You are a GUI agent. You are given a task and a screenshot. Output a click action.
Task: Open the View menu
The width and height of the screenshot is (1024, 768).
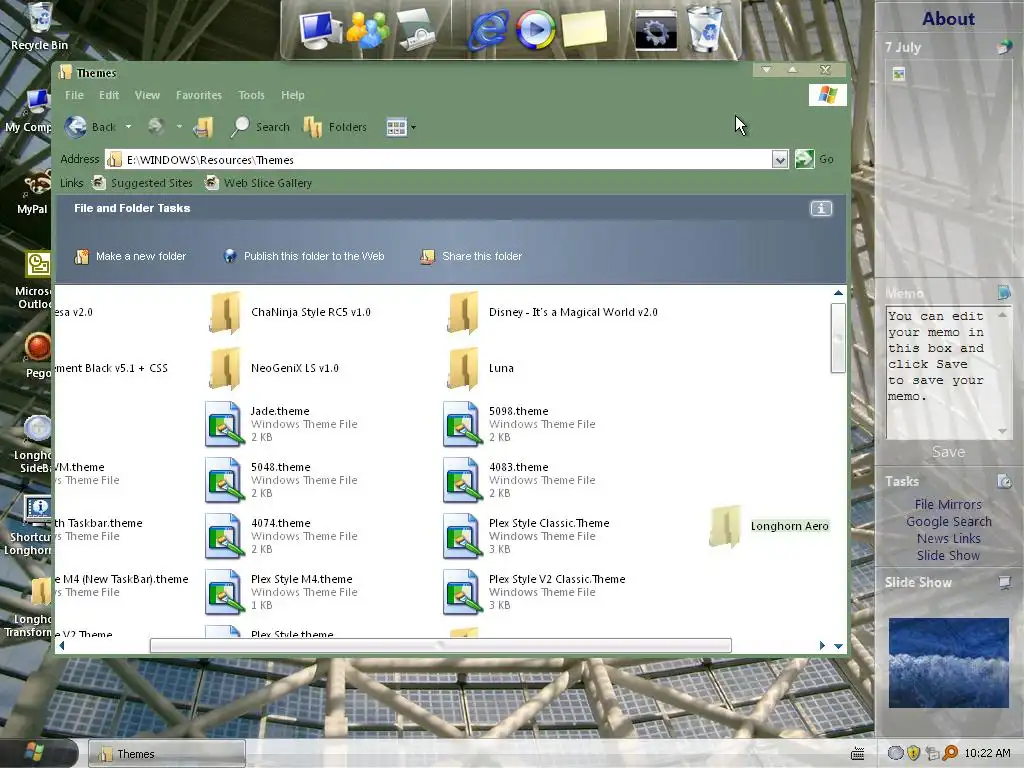point(147,95)
